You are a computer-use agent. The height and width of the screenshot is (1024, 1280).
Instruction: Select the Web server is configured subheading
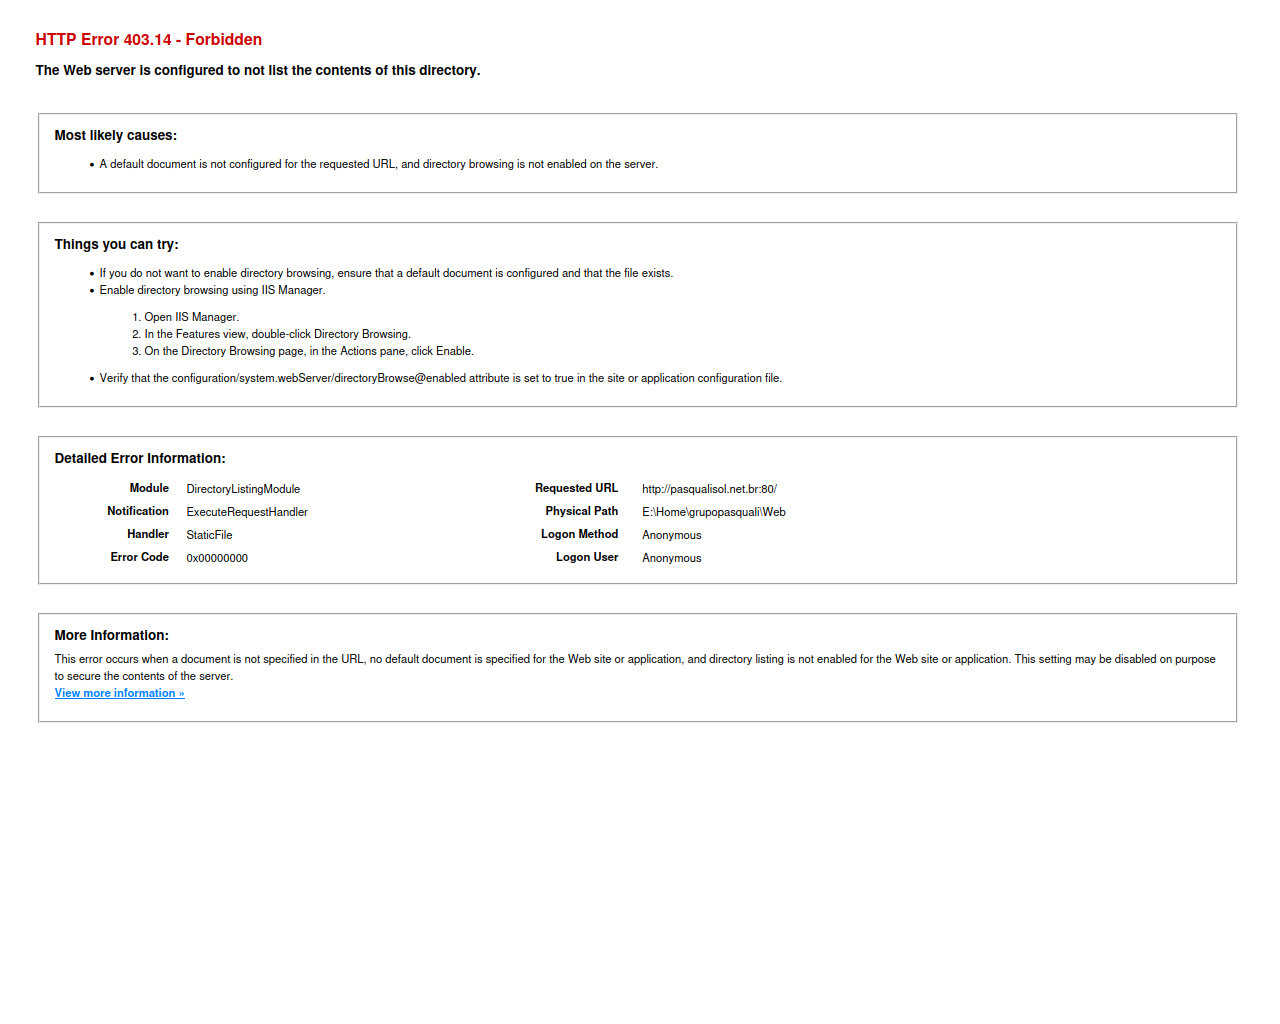pyautogui.click(x=258, y=70)
